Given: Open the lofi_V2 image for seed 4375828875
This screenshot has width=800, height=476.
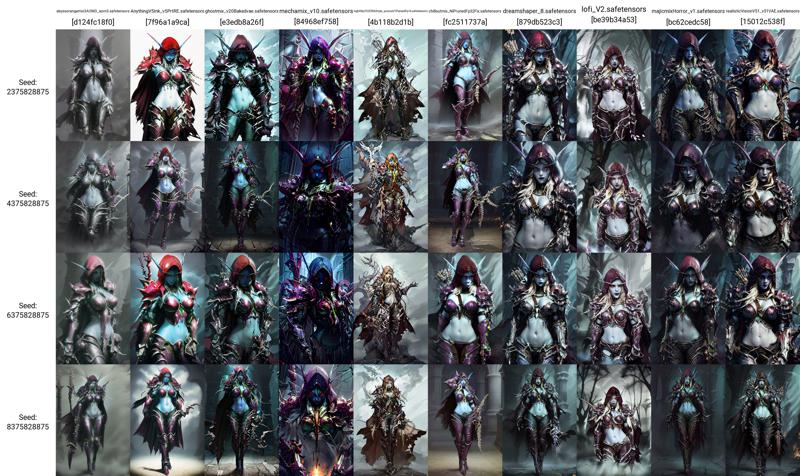Looking at the screenshot, I should pos(613,196).
